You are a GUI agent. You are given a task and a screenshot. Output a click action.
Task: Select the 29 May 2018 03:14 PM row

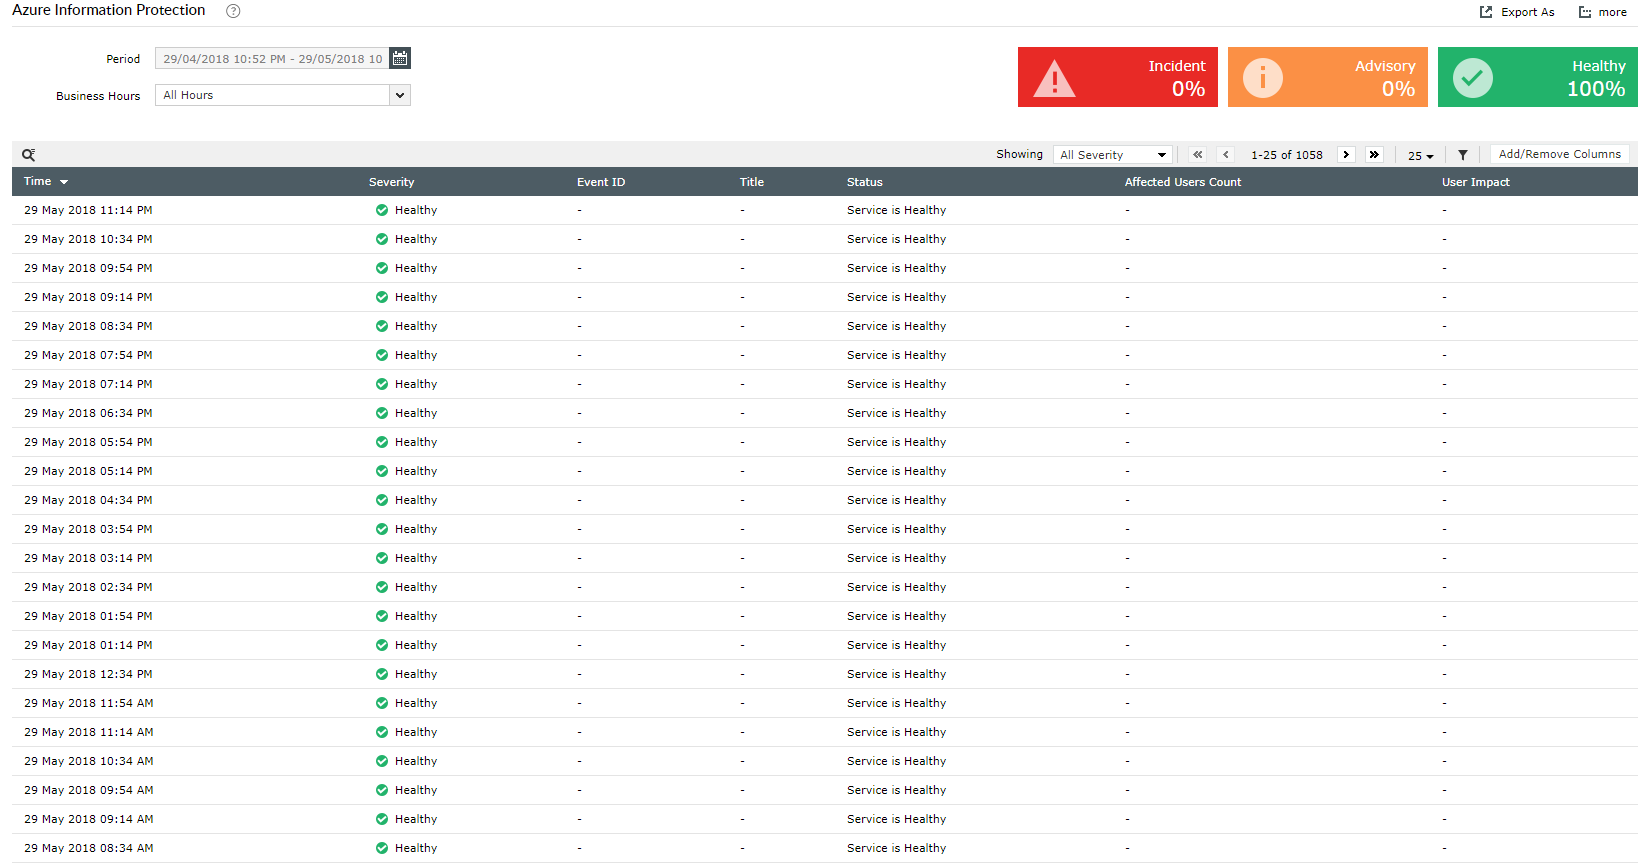[x=825, y=558]
